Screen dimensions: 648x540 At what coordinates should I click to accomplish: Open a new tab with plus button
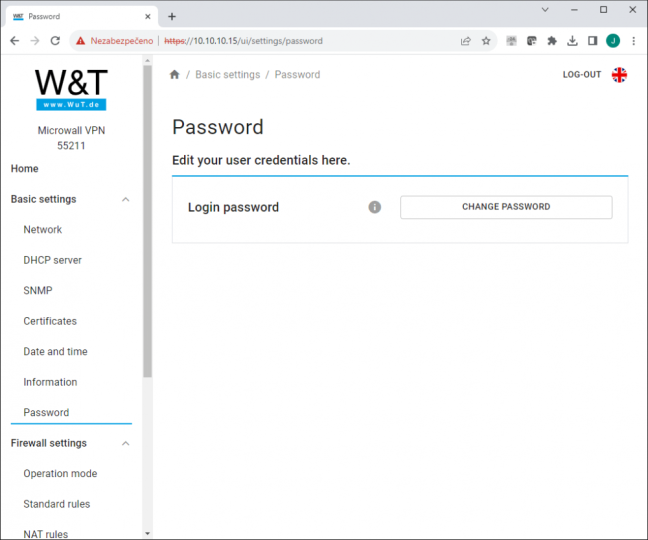pos(172,17)
